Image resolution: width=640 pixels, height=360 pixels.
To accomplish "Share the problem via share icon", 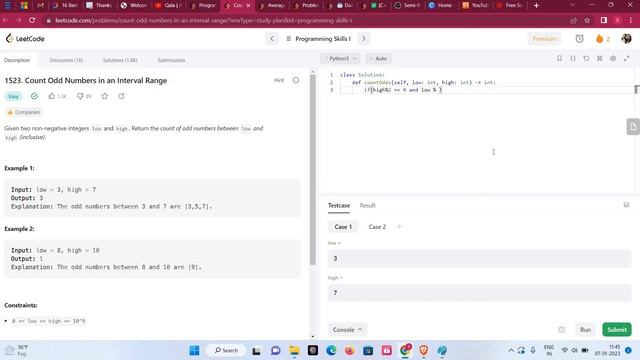I will 121,96.
